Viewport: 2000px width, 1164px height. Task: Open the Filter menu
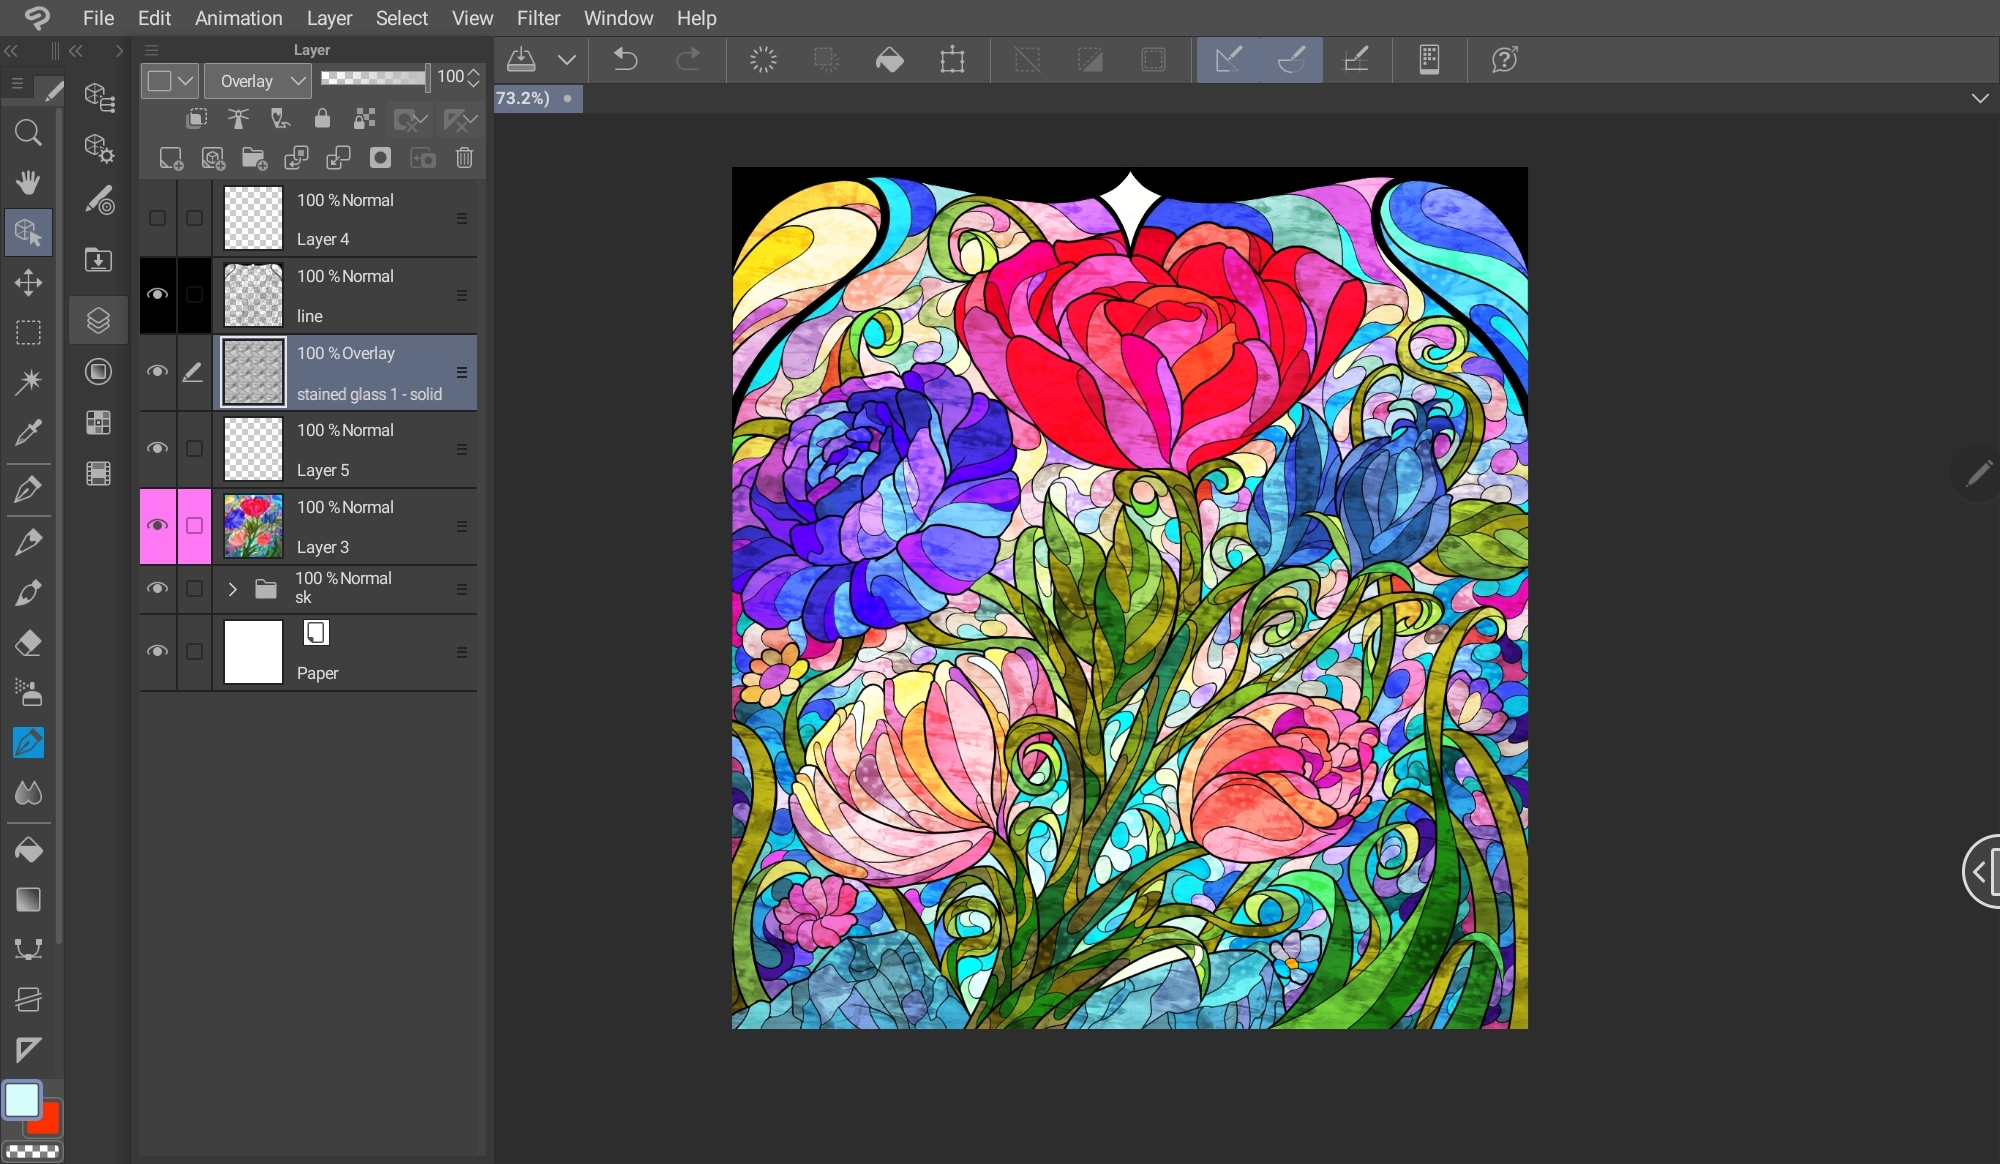coord(538,18)
